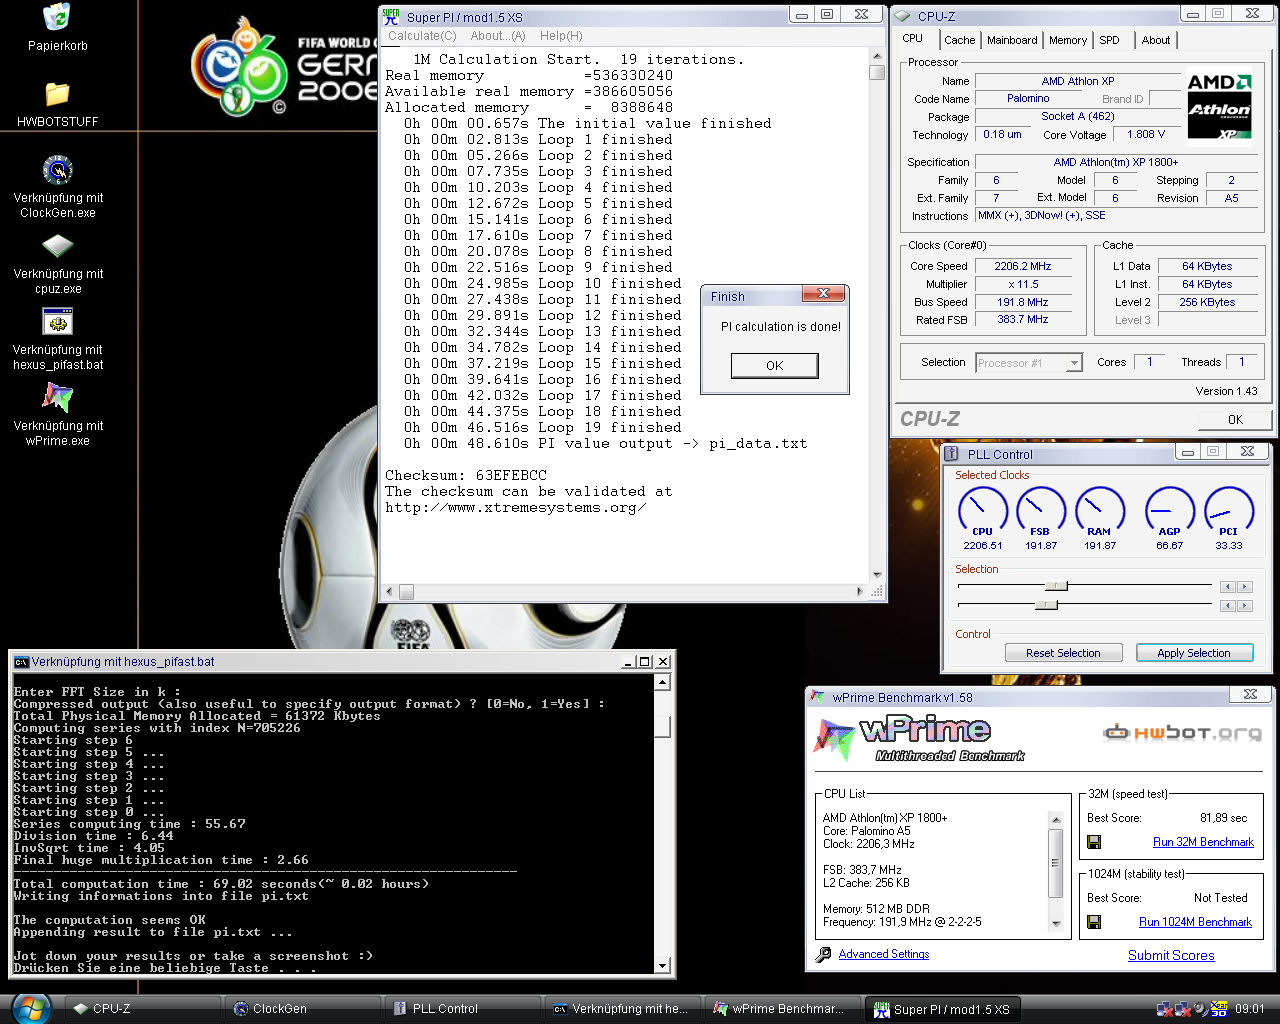Viewport: 1280px width, 1024px height.
Task: Click the floppy save icon for 1024M stability test
Action: [x=1094, y=922]
